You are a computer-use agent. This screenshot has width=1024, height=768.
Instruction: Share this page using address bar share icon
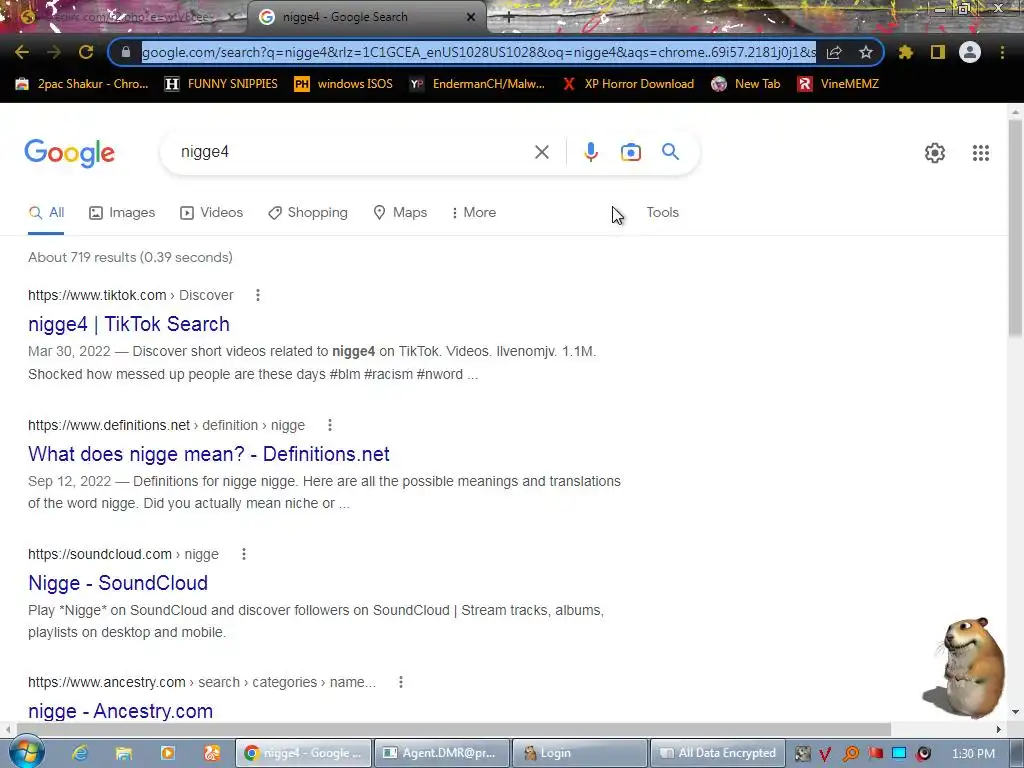pos(834,52)
